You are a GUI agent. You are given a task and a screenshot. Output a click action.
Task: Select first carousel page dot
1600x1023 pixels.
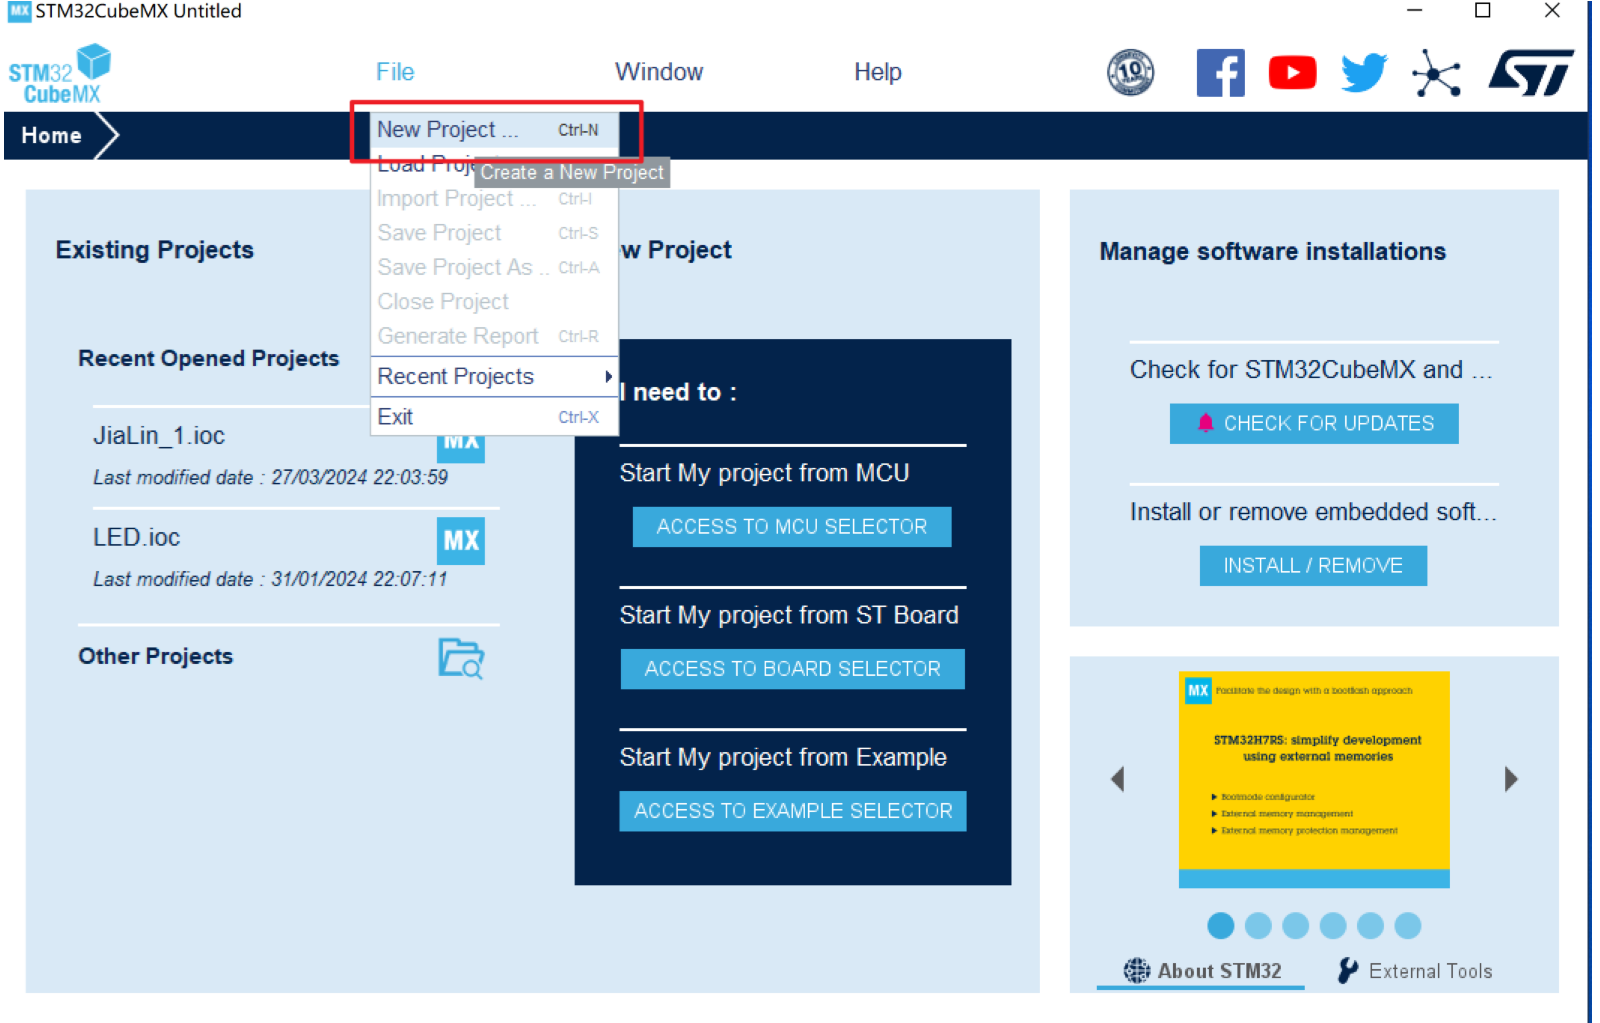coord(1220,926)
